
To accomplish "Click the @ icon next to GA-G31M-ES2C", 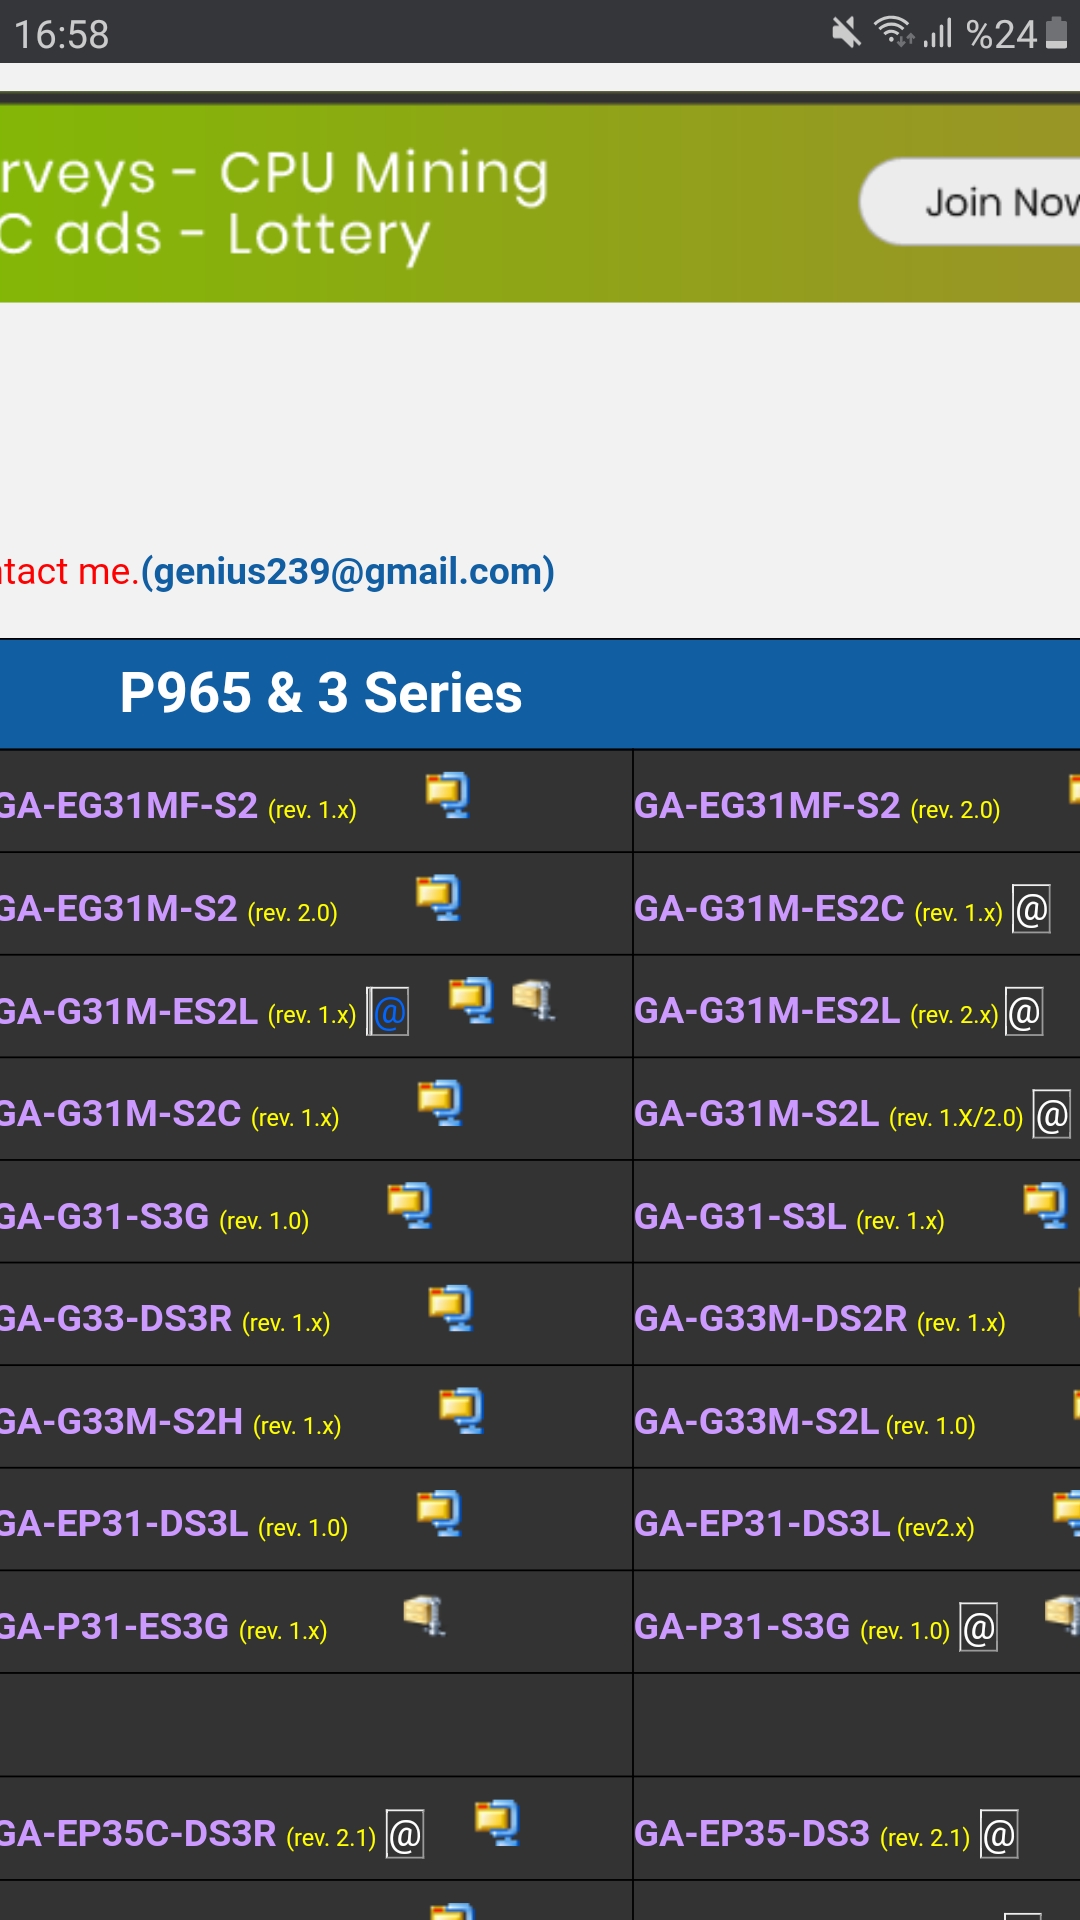I will pyautogui.click(x=1031, y=909).
